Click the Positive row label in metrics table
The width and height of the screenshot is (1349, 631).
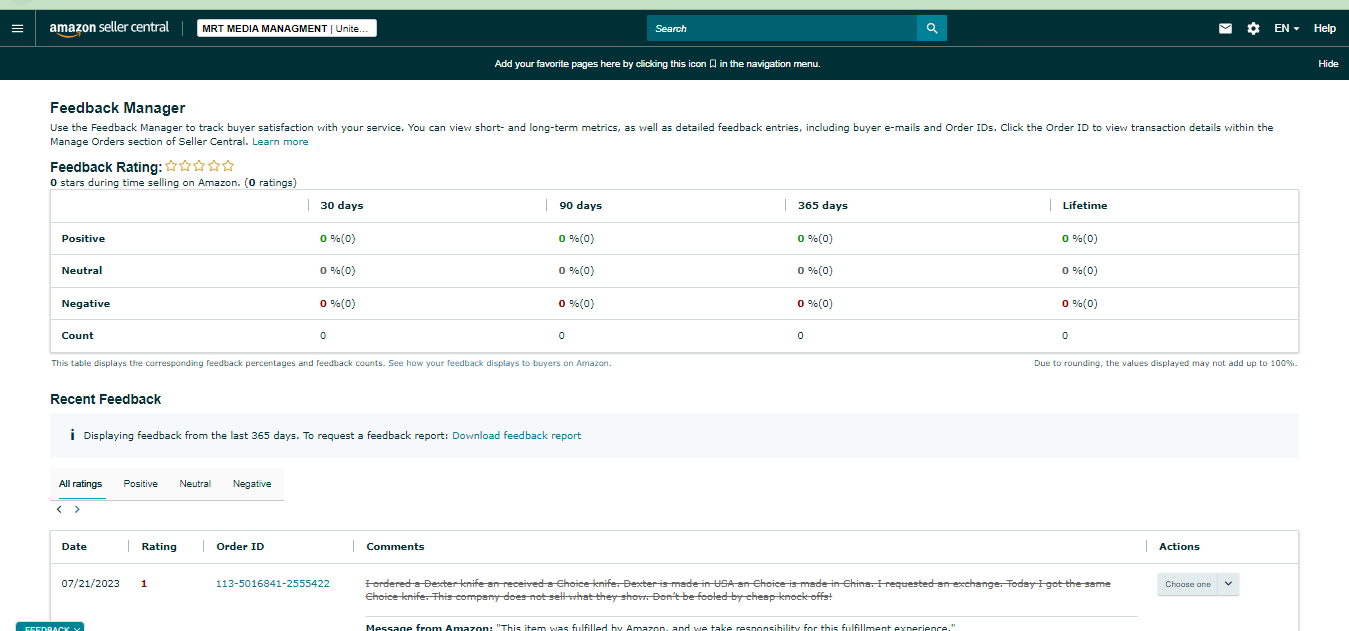[x=83, y=239]
